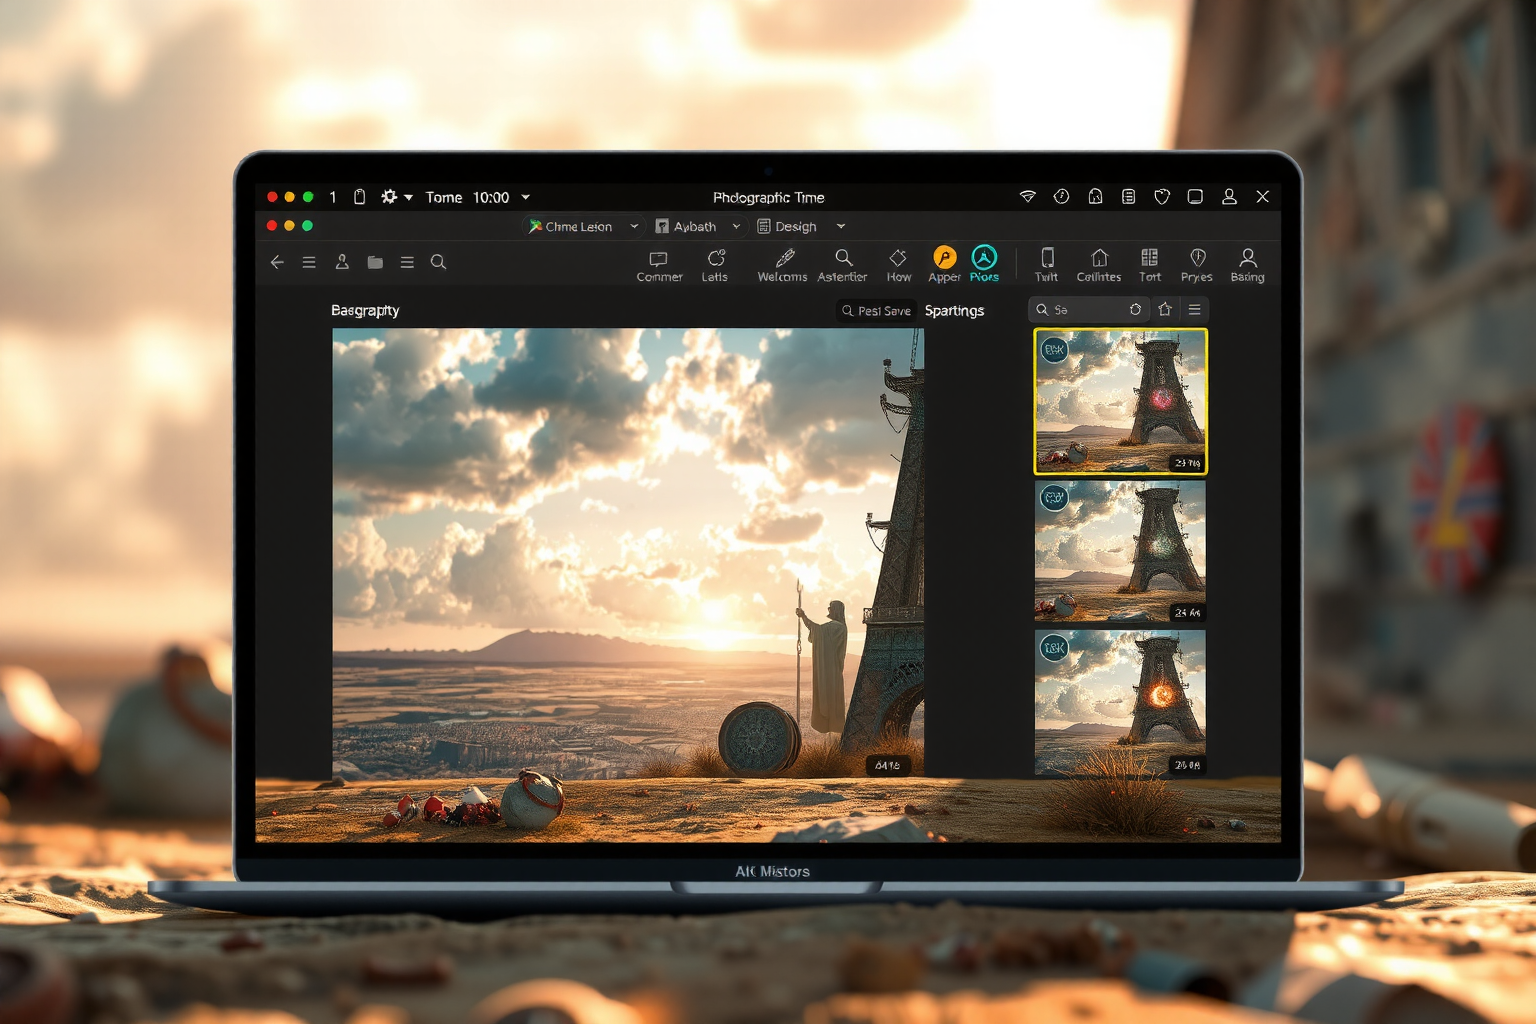Open the Commer comment tool
Screen dimensions: 1536x1024
pyautogui.click(x=659, y=264)
